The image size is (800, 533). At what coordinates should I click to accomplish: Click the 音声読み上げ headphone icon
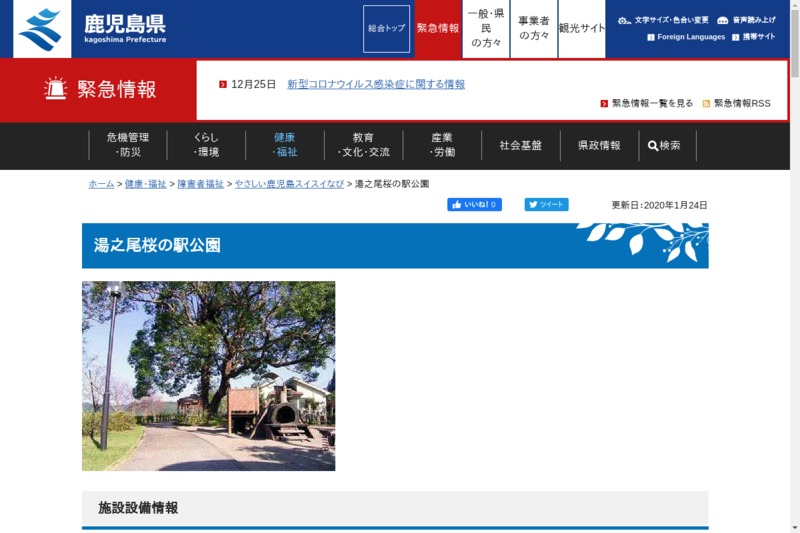722,20
